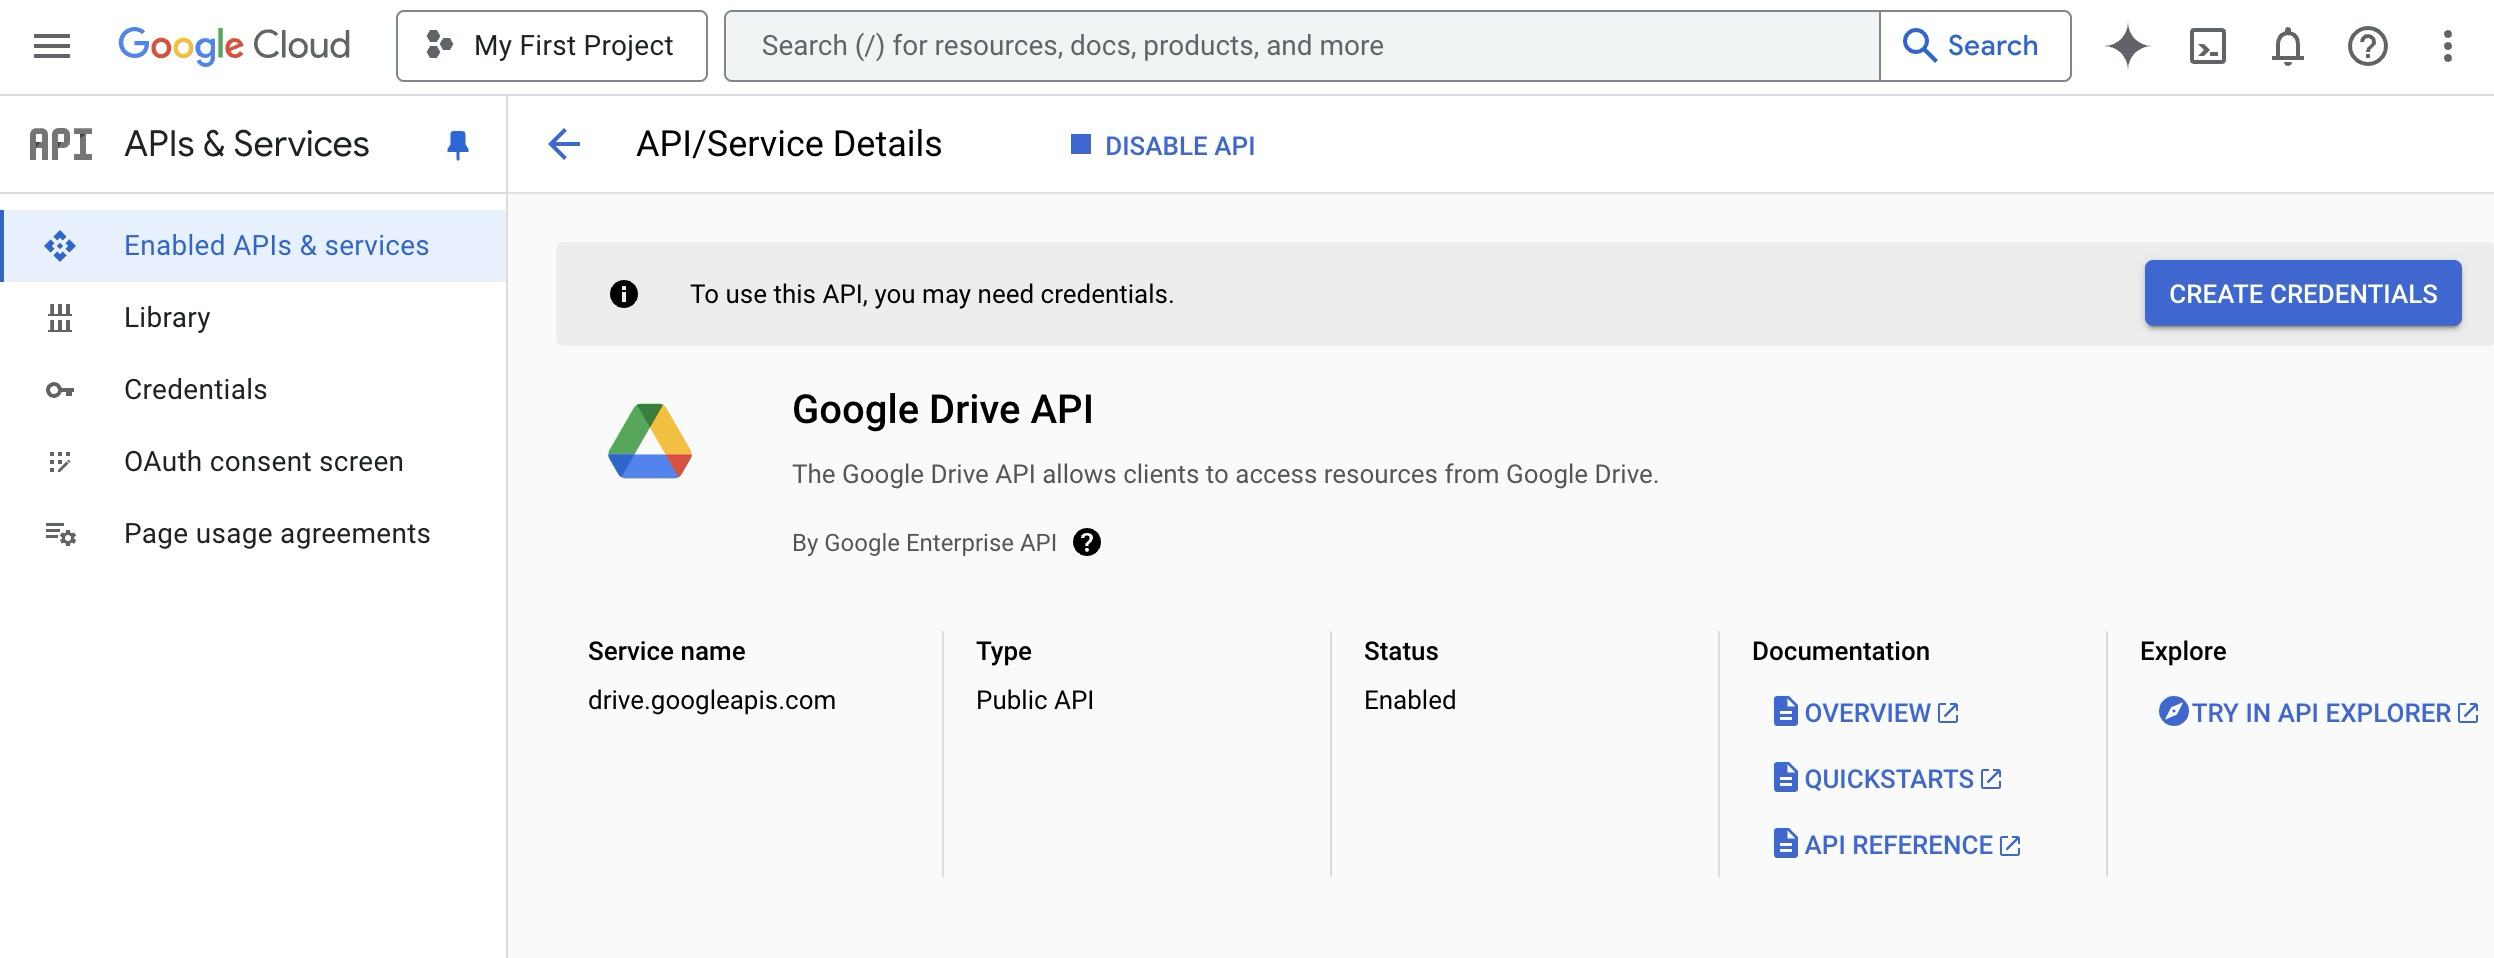
Task: Click the Public API type value
Action: (1035, 700)
